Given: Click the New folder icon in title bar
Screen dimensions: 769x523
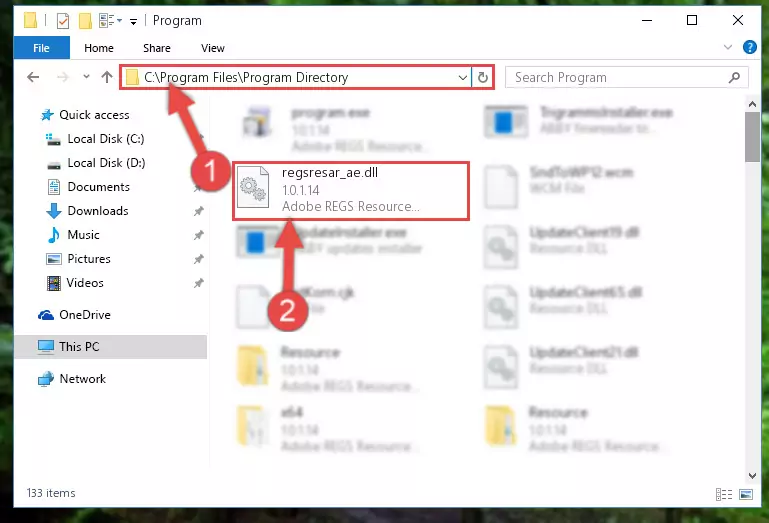Looking at the screenshot, I should [85, 21].
